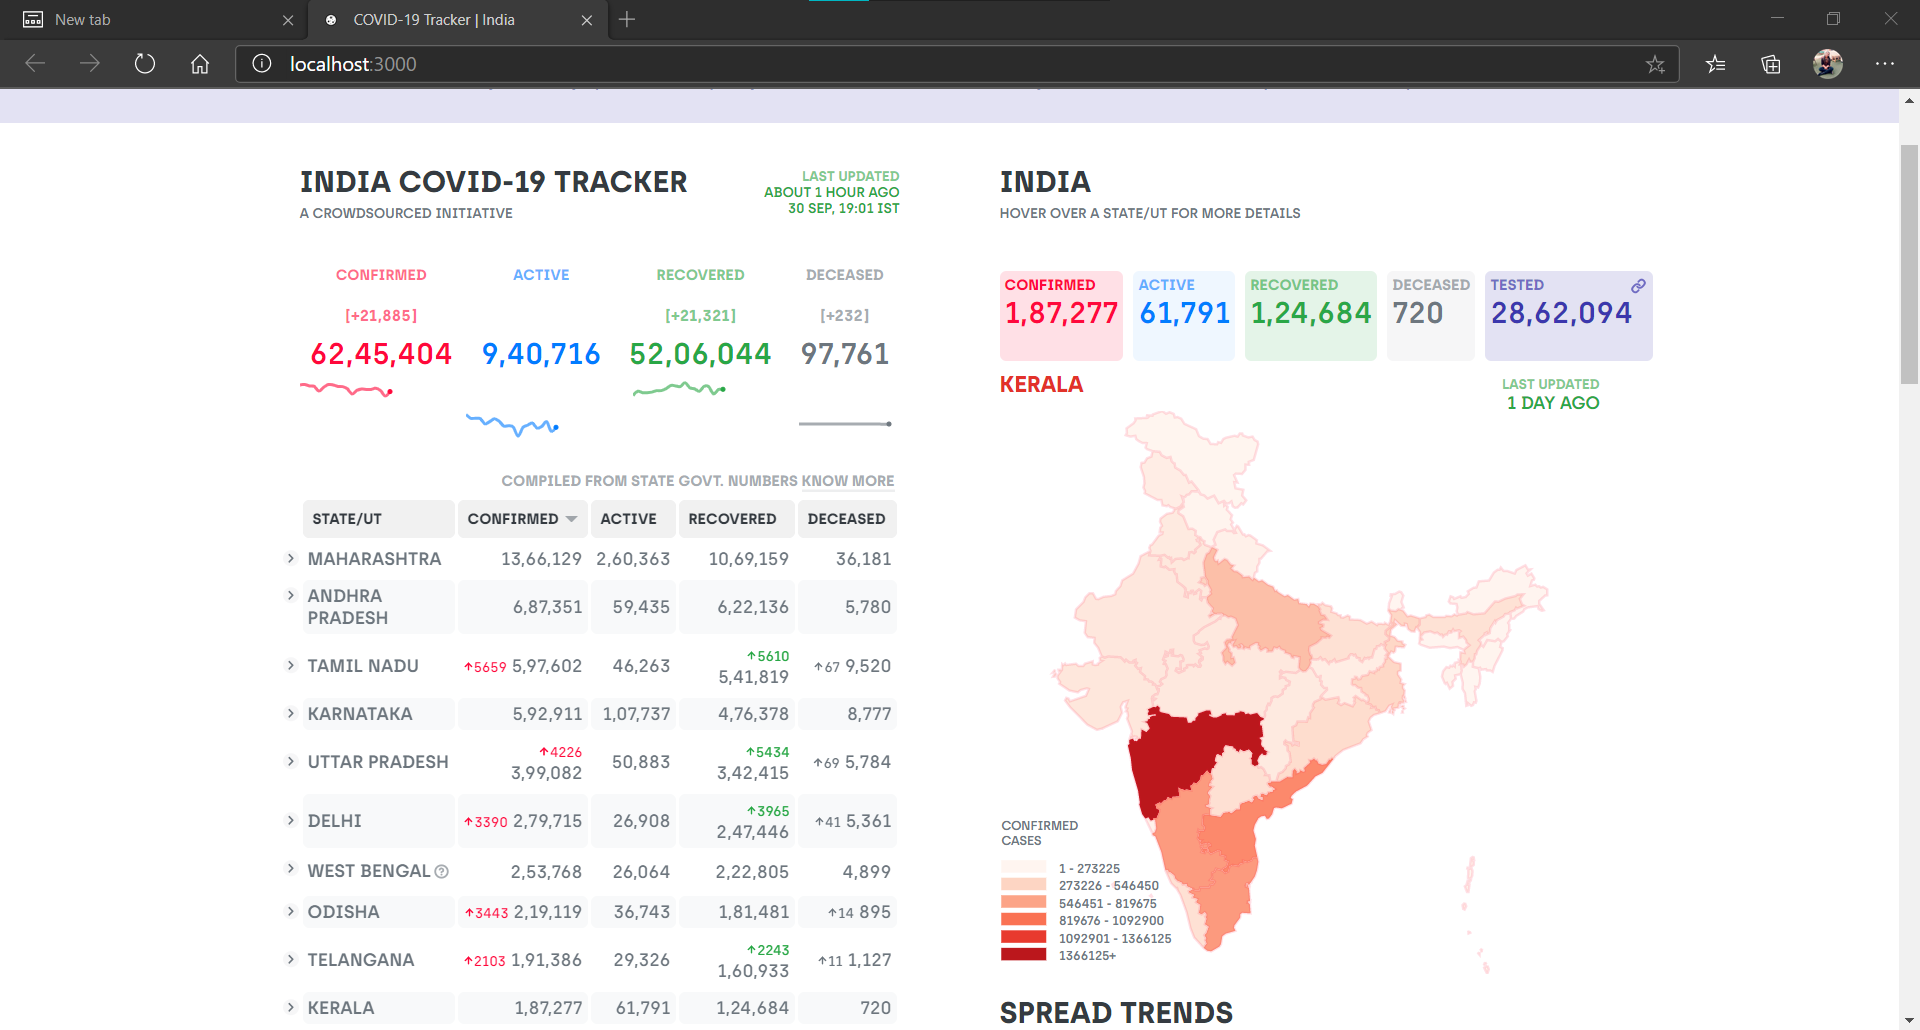This screenshot has height=1030, width=1920.
Task: Click Tamil Nadu recovered value 5,41,819
Action: click(753, 677)
